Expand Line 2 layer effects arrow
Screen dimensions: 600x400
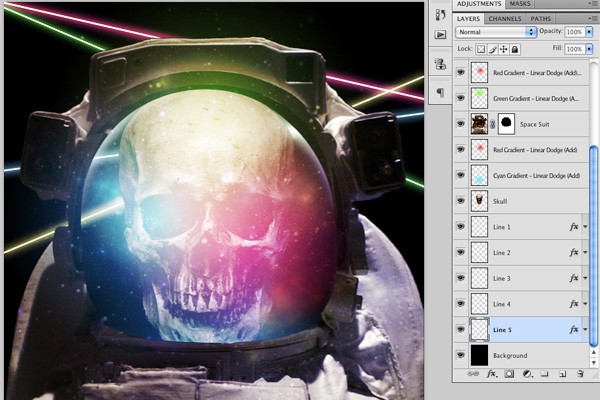click(585, 252)
